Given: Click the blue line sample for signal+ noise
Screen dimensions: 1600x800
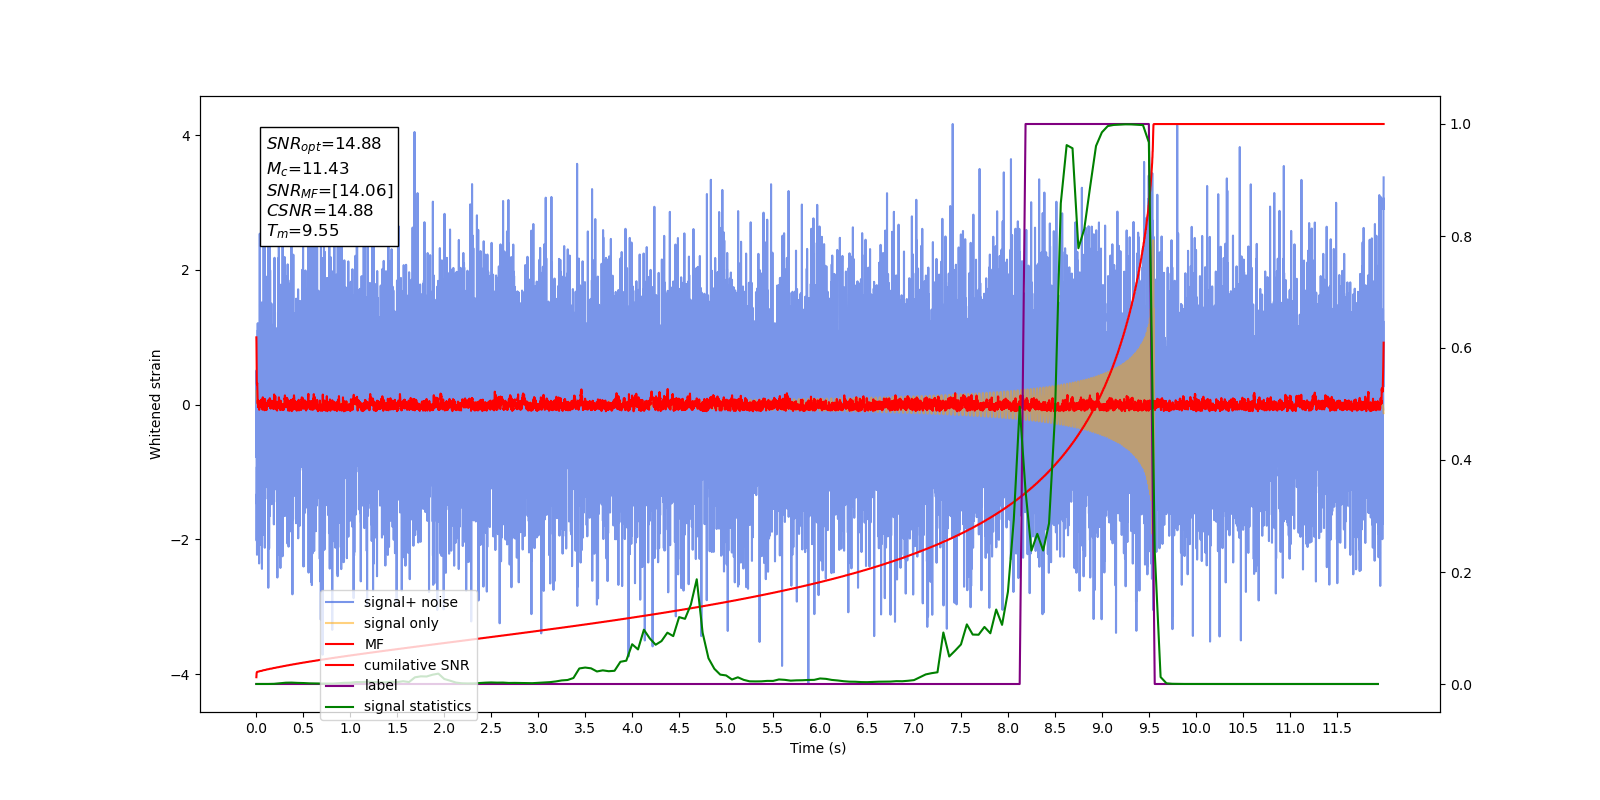Looking at the screenshot, I should pos(340,602).
